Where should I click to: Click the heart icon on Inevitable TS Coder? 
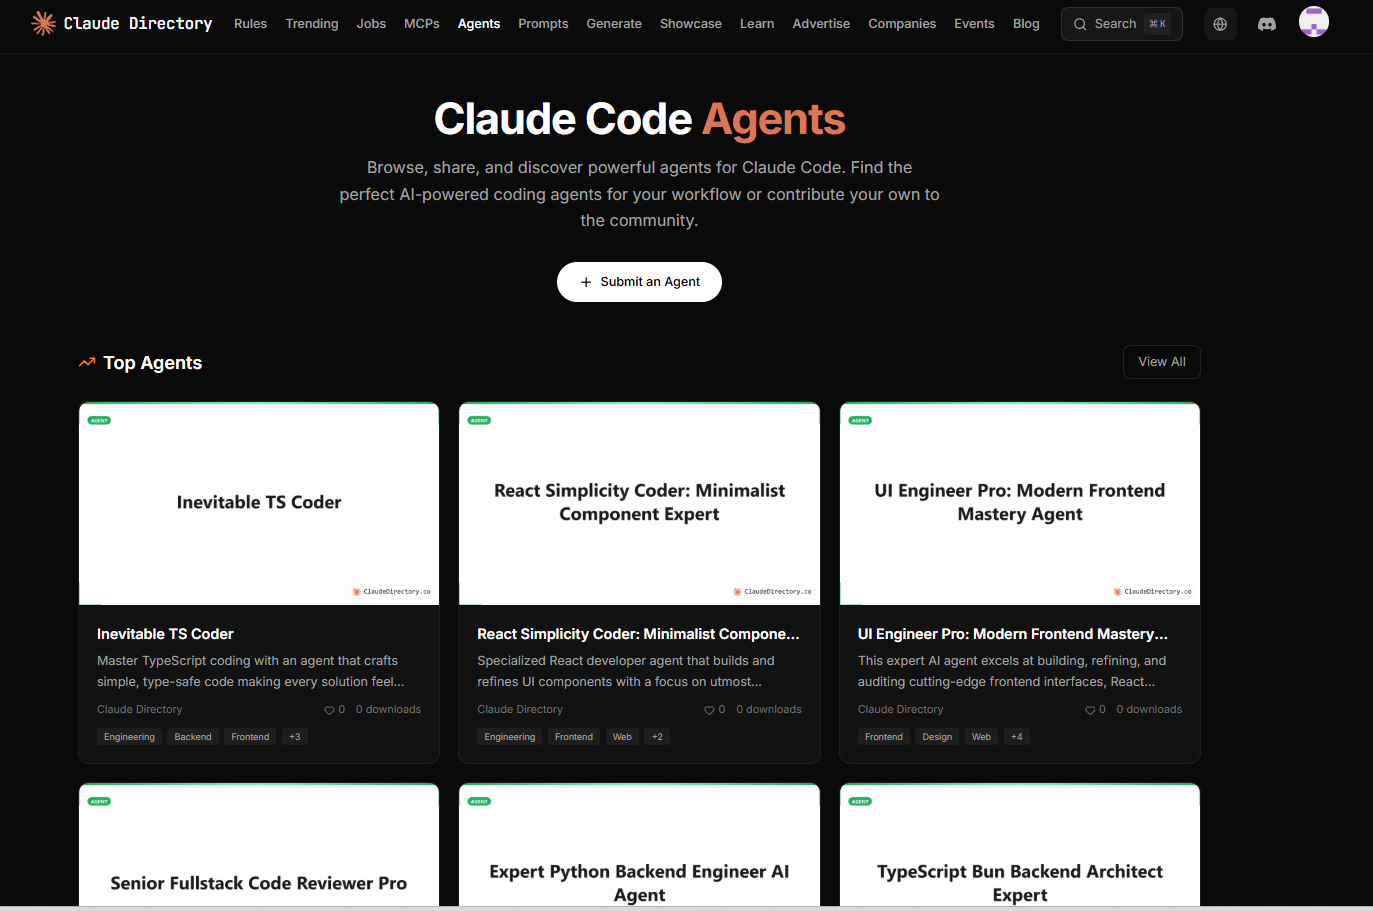point(327,709)
